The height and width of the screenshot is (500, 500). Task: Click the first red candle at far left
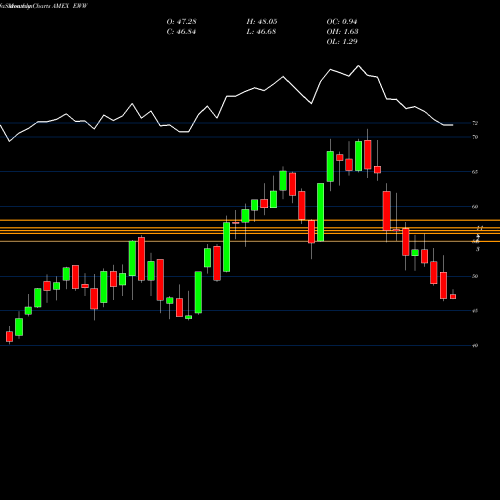(x=9, y=336)
